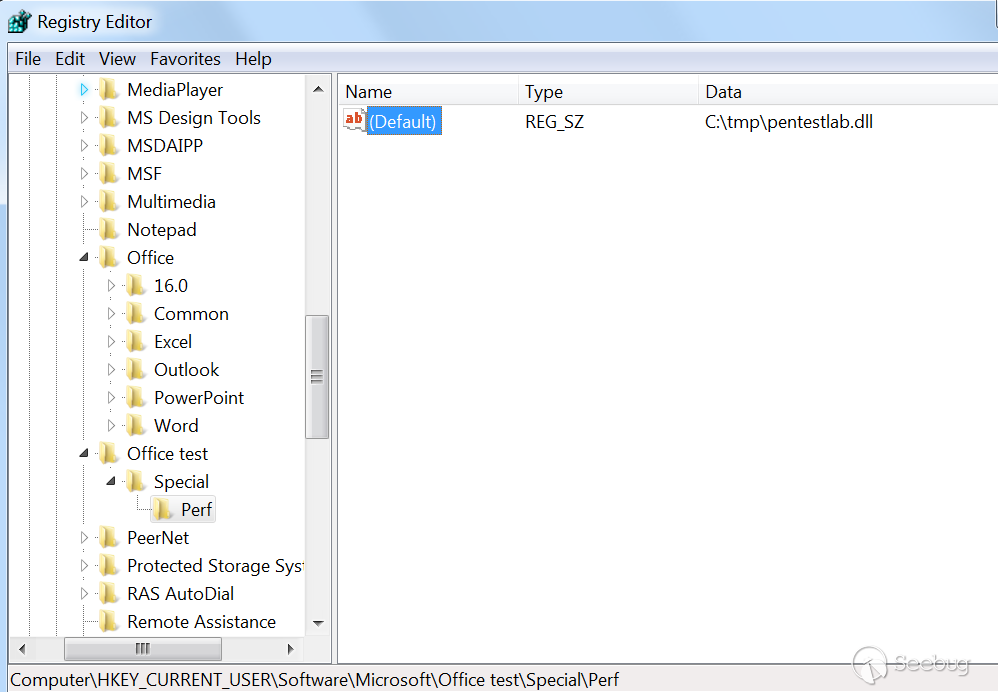Click the MS Design Tools folder icon
Viewport: 998px width, 692px height.
pyautogui.click(x=109, y=118)
